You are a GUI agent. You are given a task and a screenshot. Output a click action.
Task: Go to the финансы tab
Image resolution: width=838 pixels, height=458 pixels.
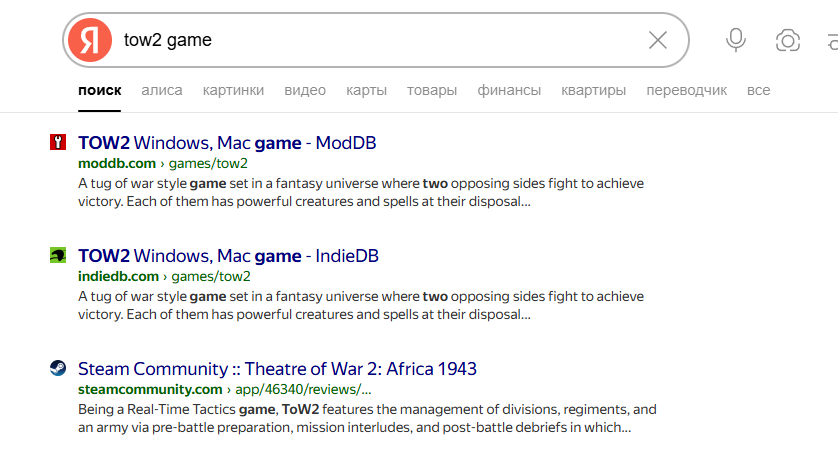[x=509, y=90]
